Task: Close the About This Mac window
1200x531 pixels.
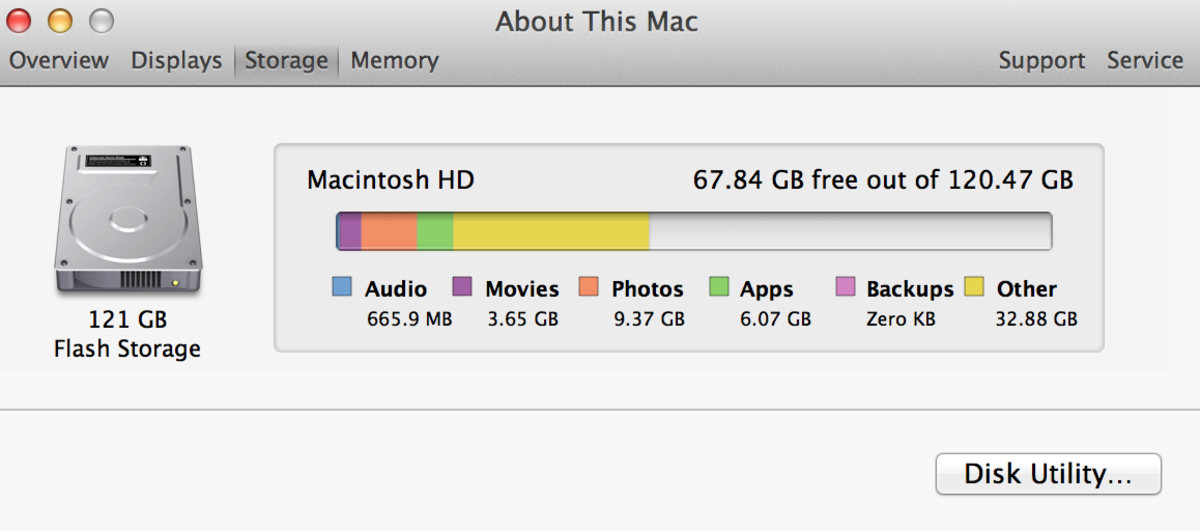Action: point(19,20)
